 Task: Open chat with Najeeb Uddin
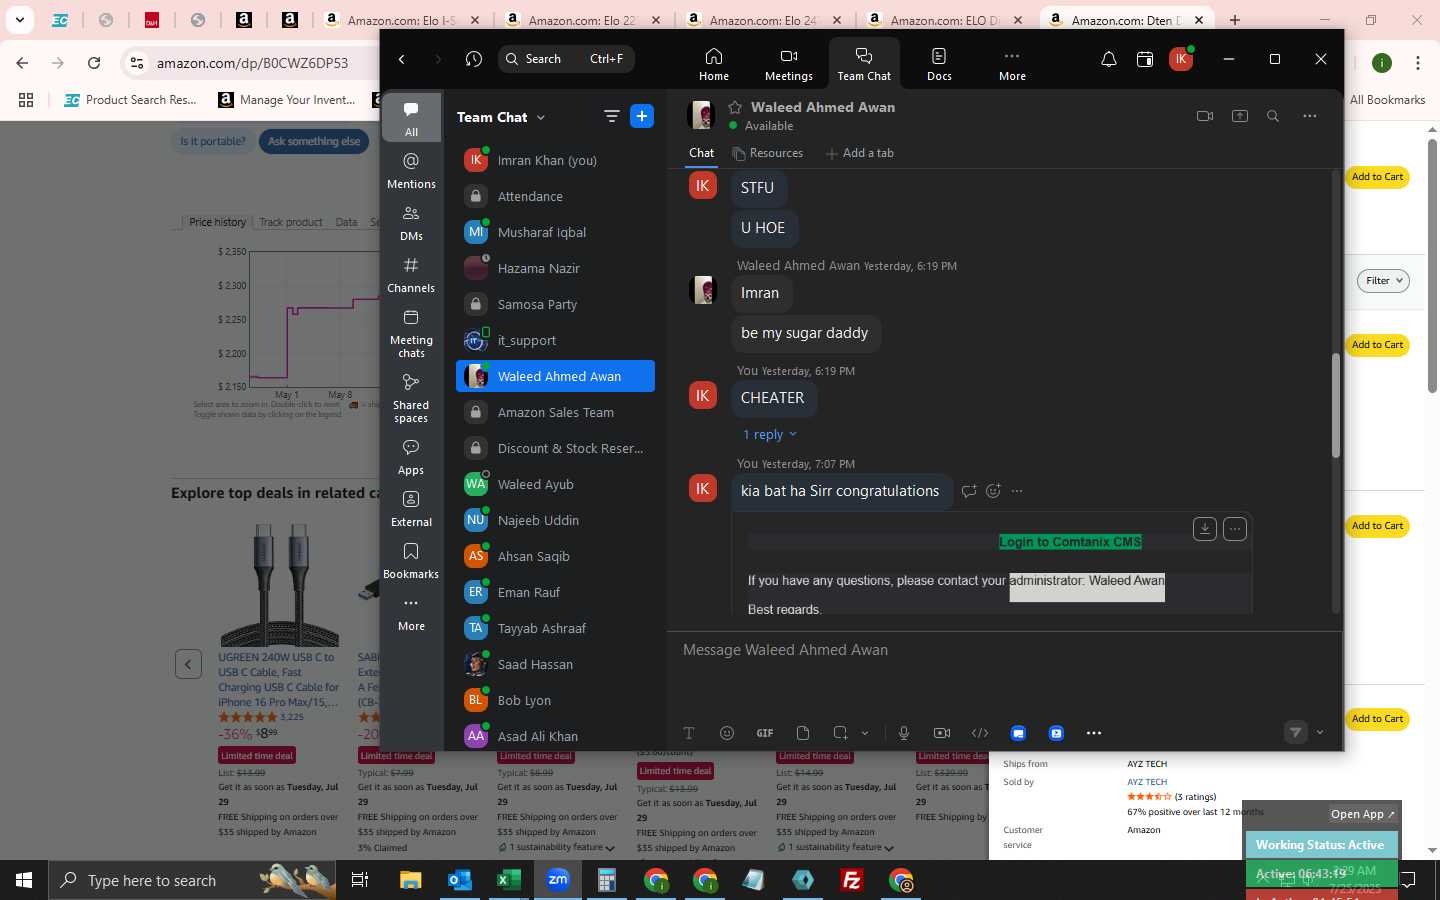[x=555, y=520]
